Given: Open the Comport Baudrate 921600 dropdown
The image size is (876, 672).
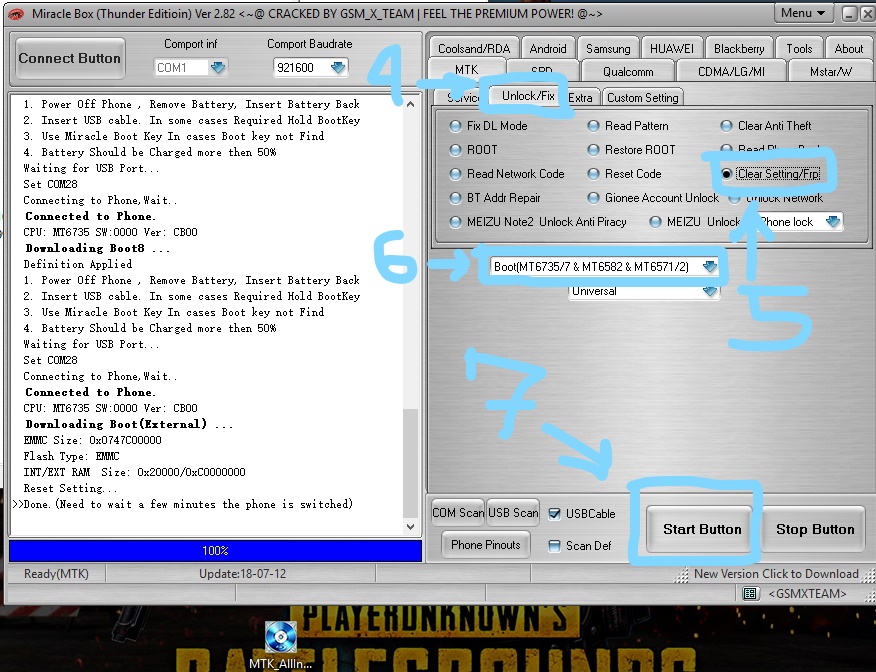Looking at the screenshot, I should point(337,68).
